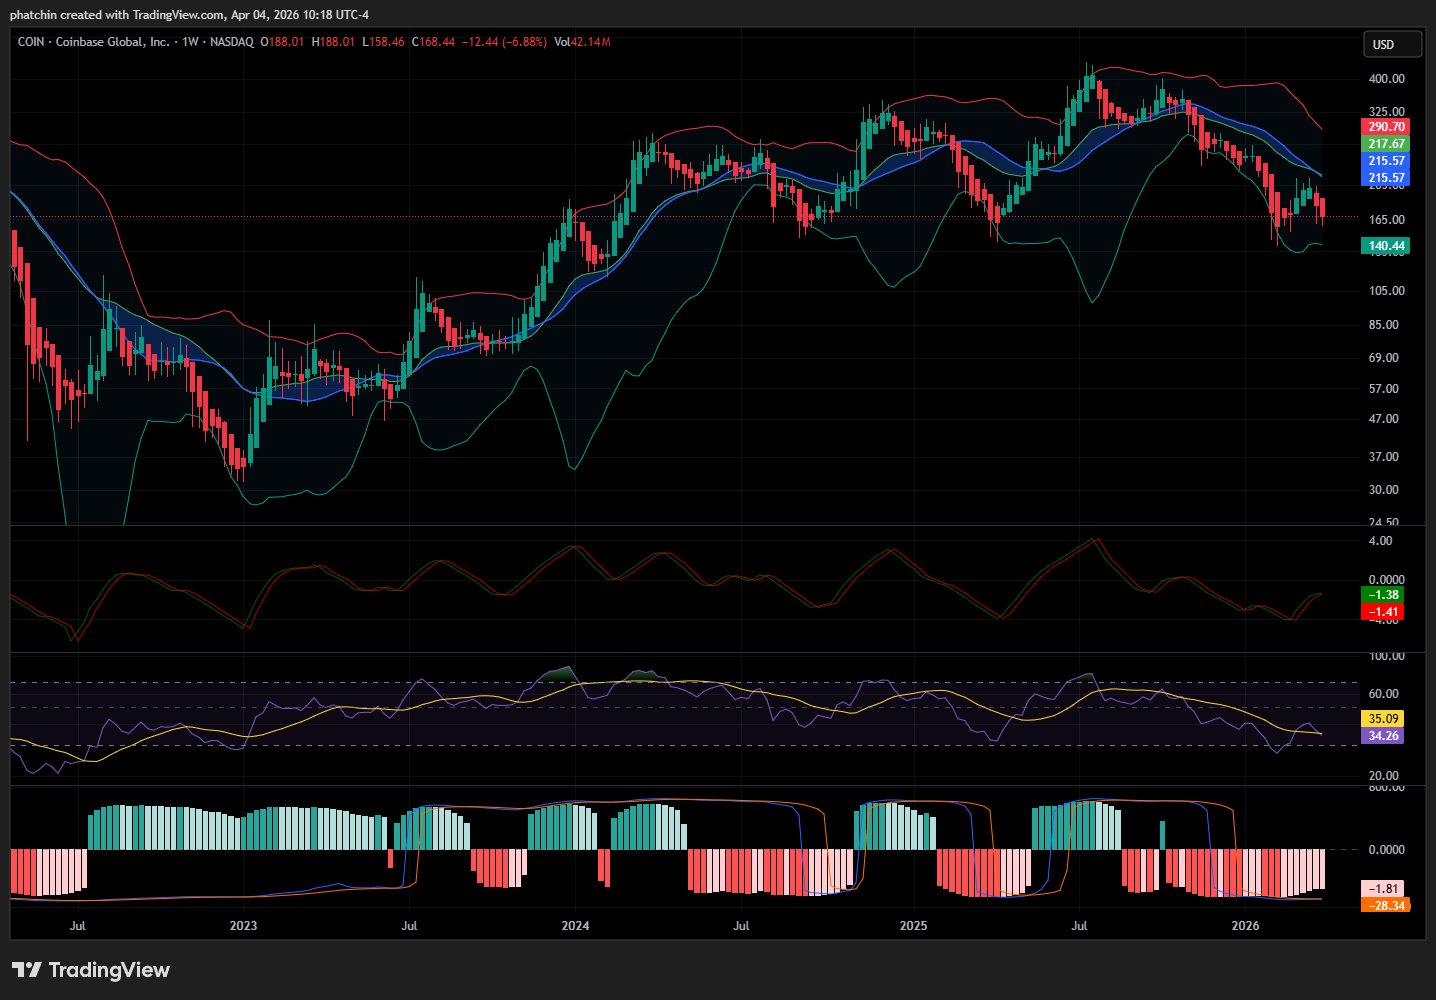This screenshot has height=1000, width=1436.
Task: Click the yellow 35.09 RSI average label
Action: click(1383, 719)
